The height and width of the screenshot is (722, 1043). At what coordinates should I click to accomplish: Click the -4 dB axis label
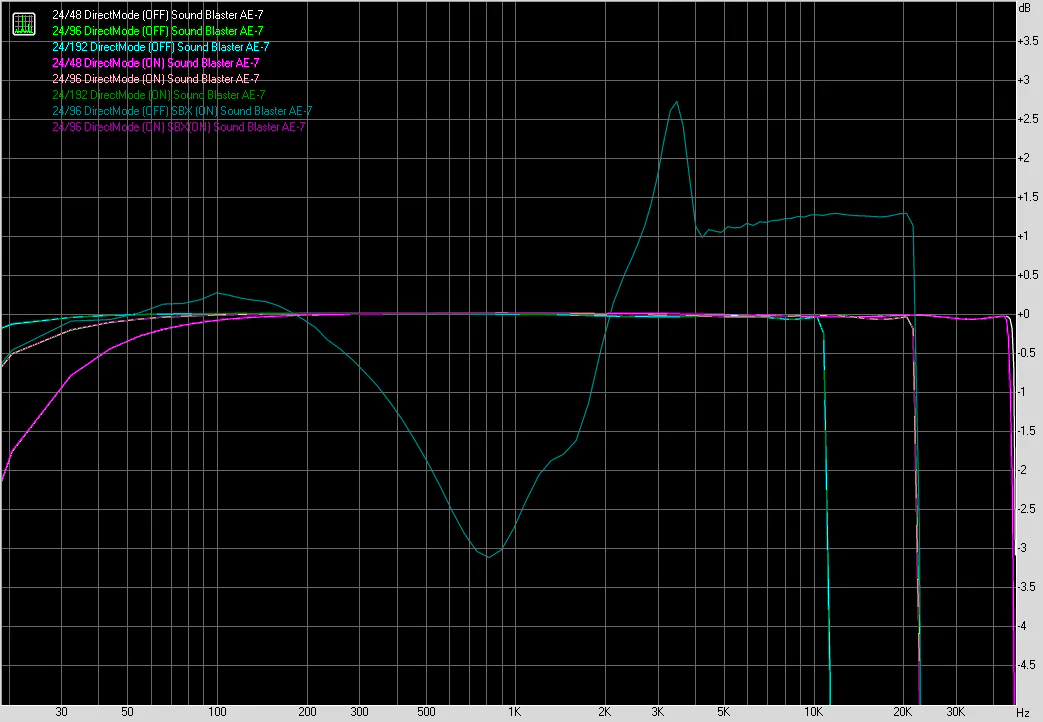[1022, 626]
